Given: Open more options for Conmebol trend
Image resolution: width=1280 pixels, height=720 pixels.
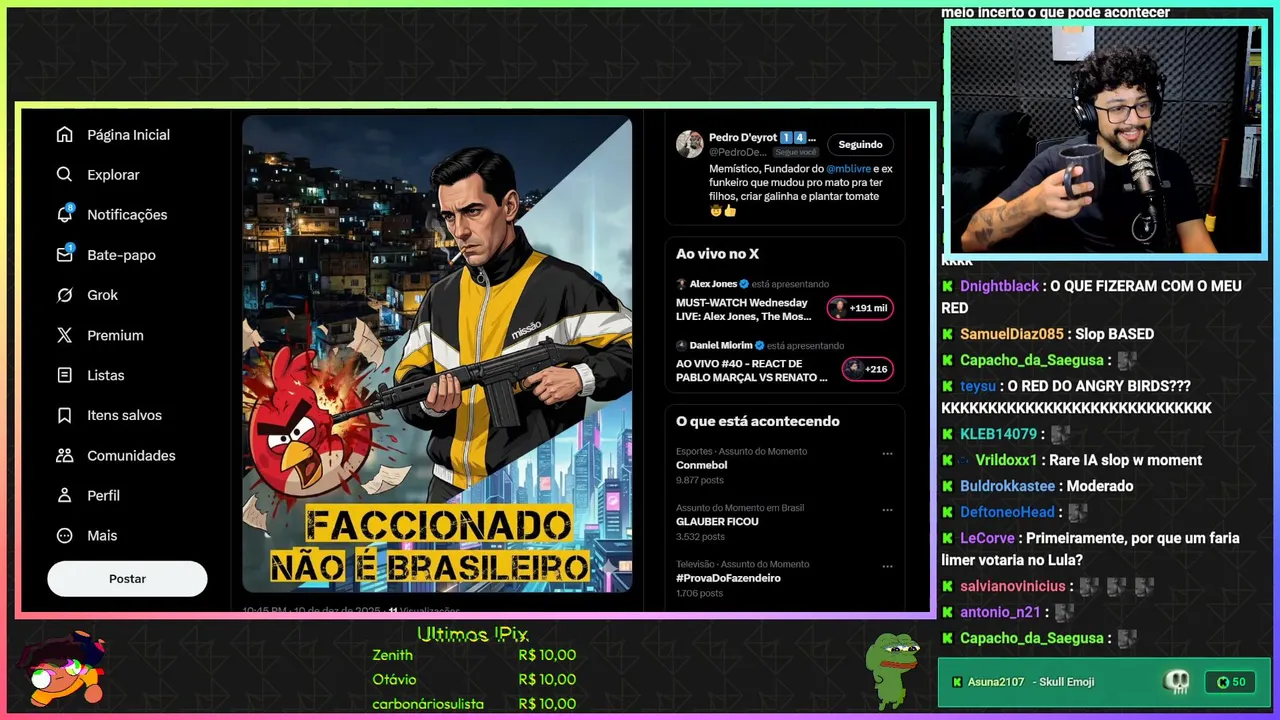Looking at the screenshot, I should pos(887,453).
